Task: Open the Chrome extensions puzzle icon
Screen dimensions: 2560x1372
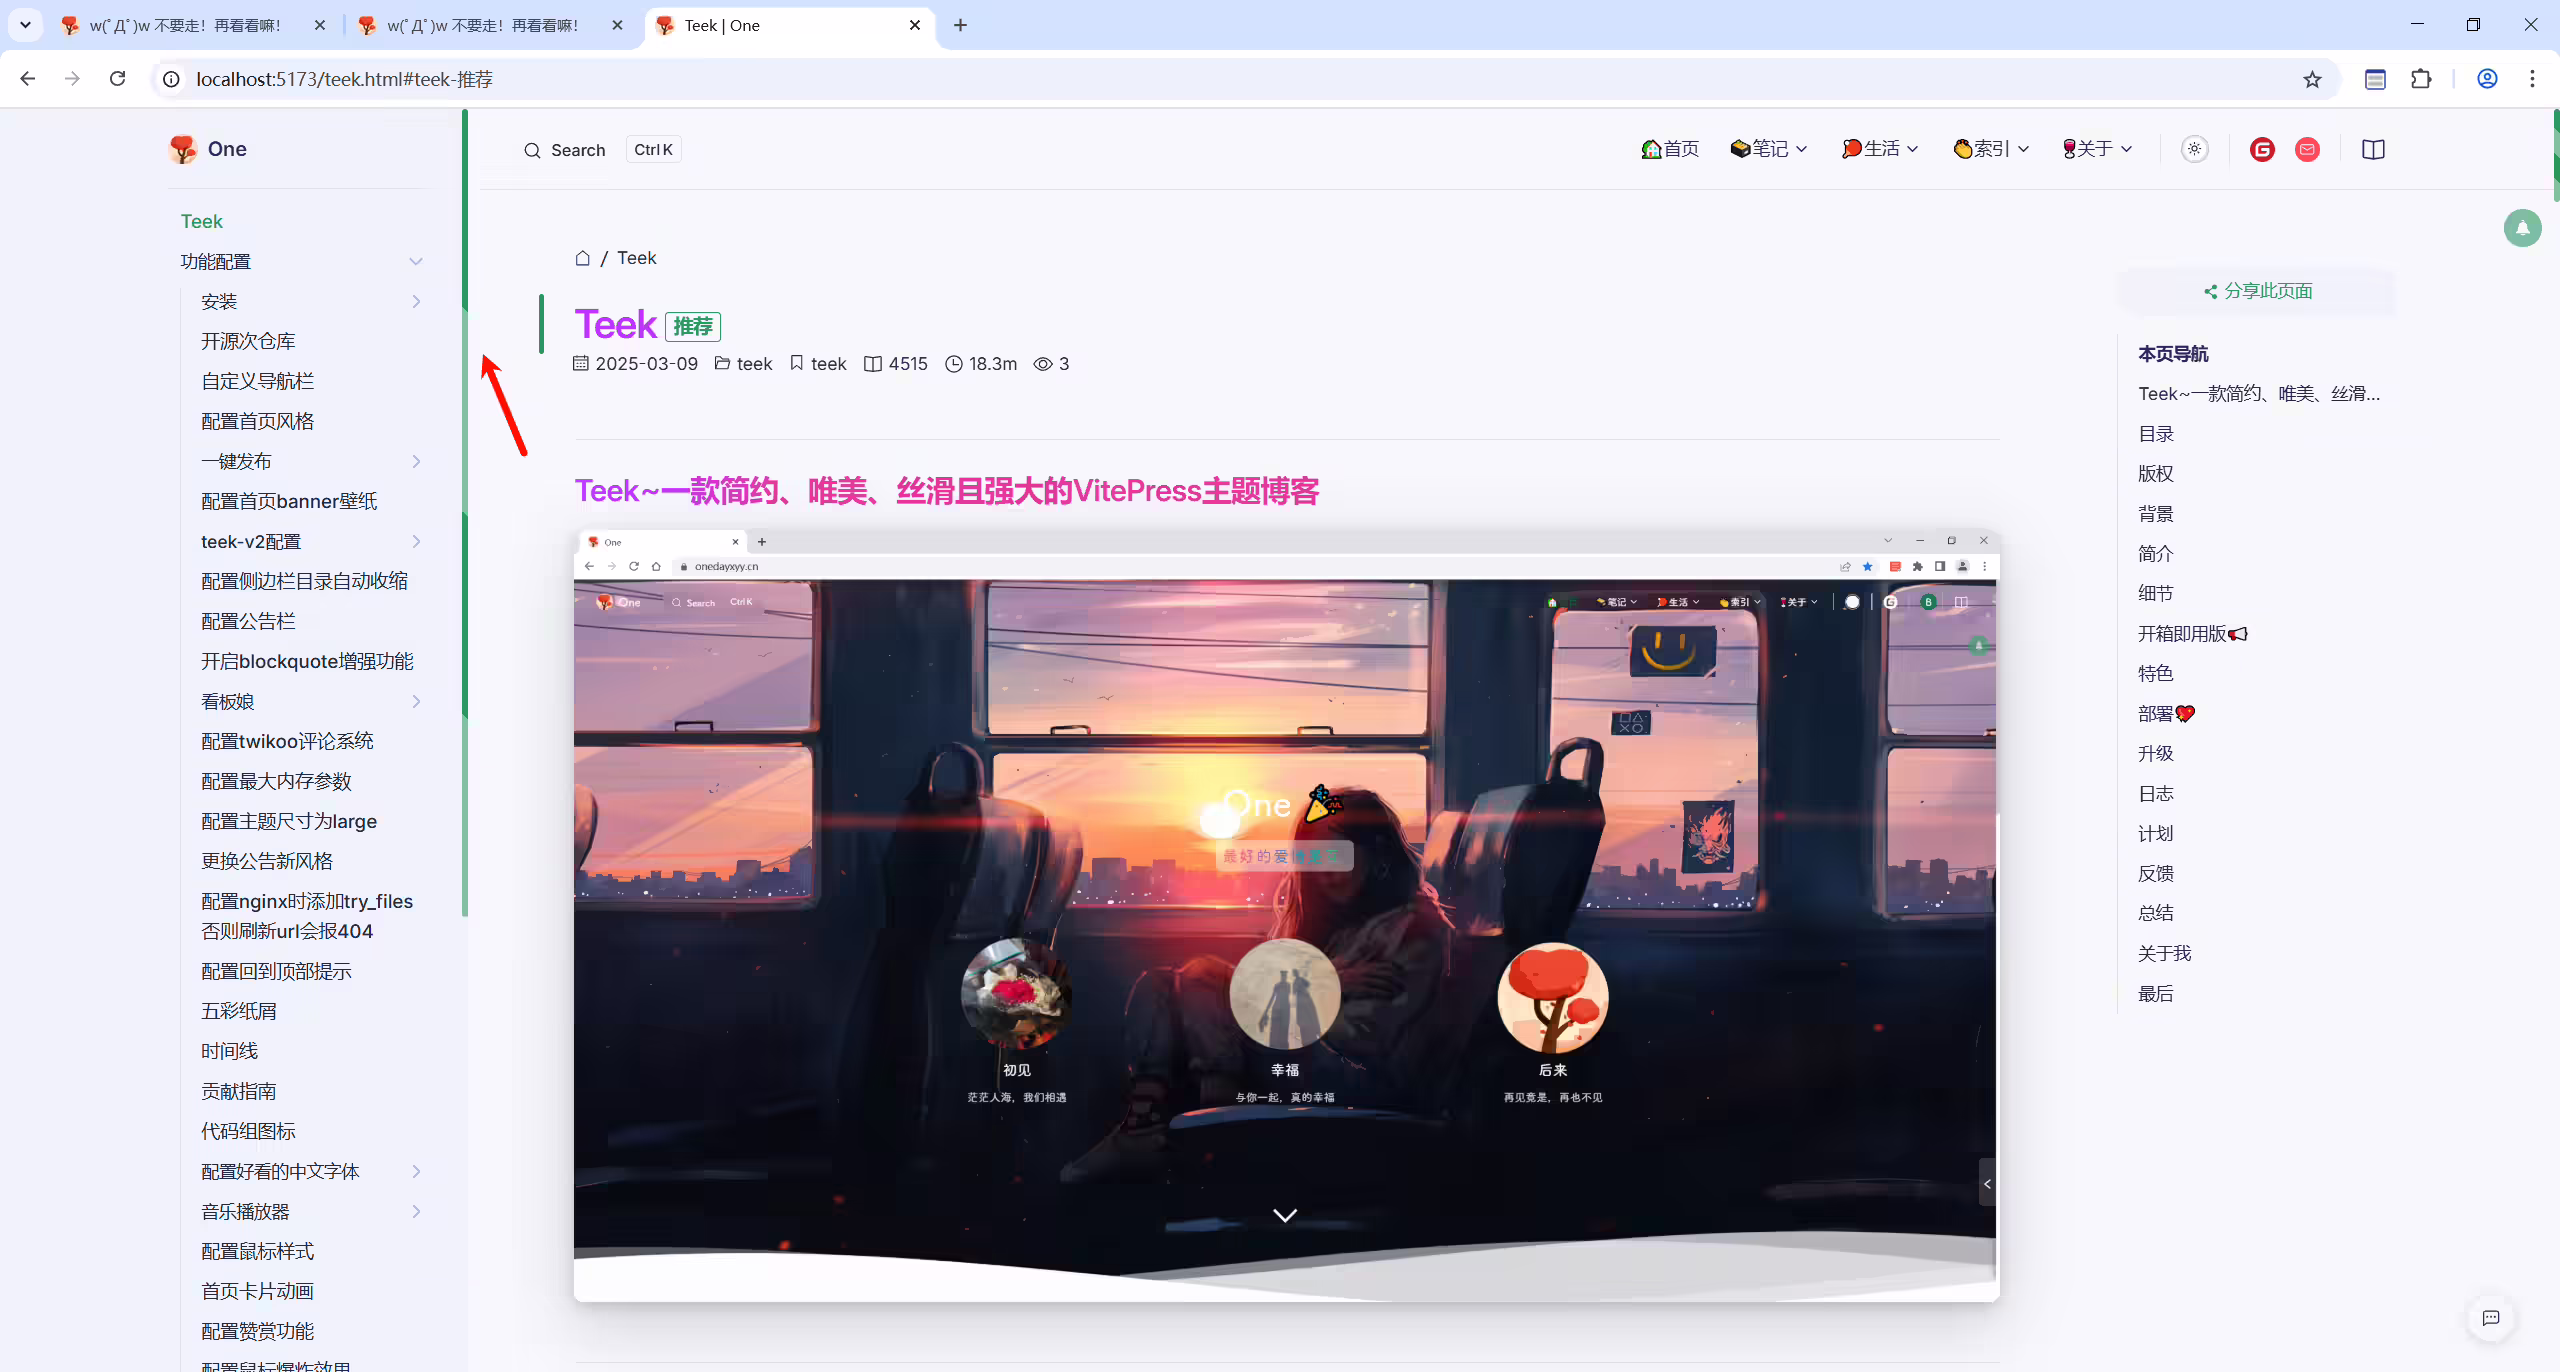Action: (2421, 79)
